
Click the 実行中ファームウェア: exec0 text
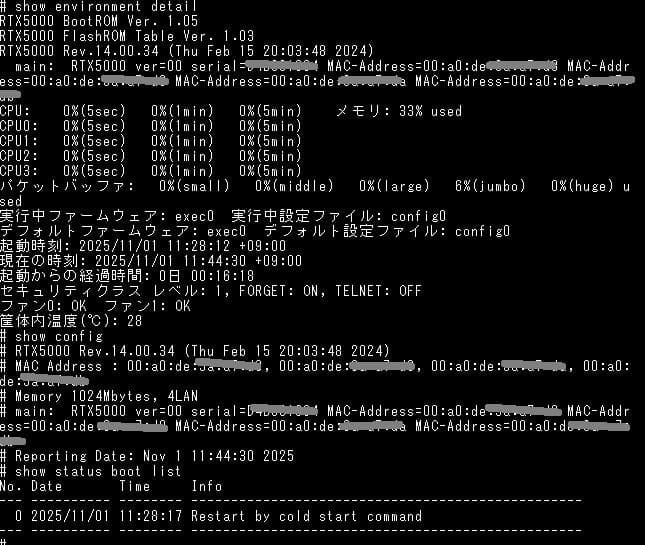tap(107, 216)
